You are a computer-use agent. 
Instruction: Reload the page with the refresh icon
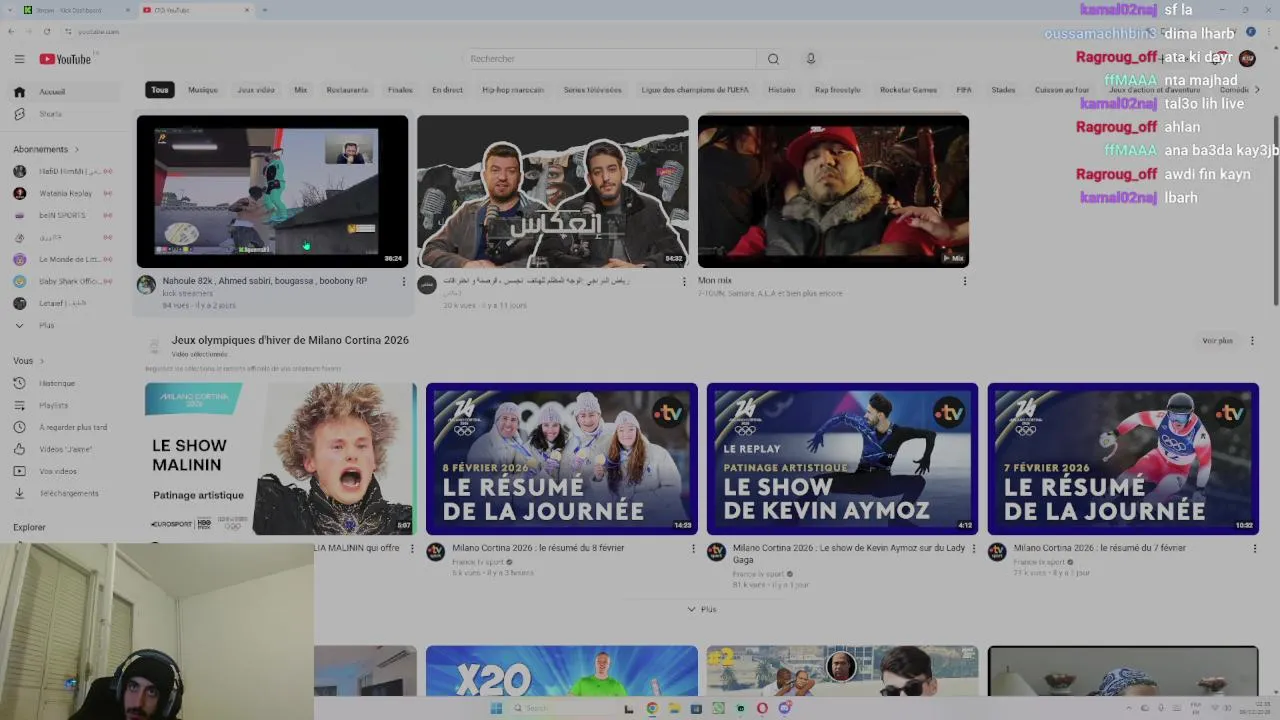pyautogui.click(x=46, y=31)
